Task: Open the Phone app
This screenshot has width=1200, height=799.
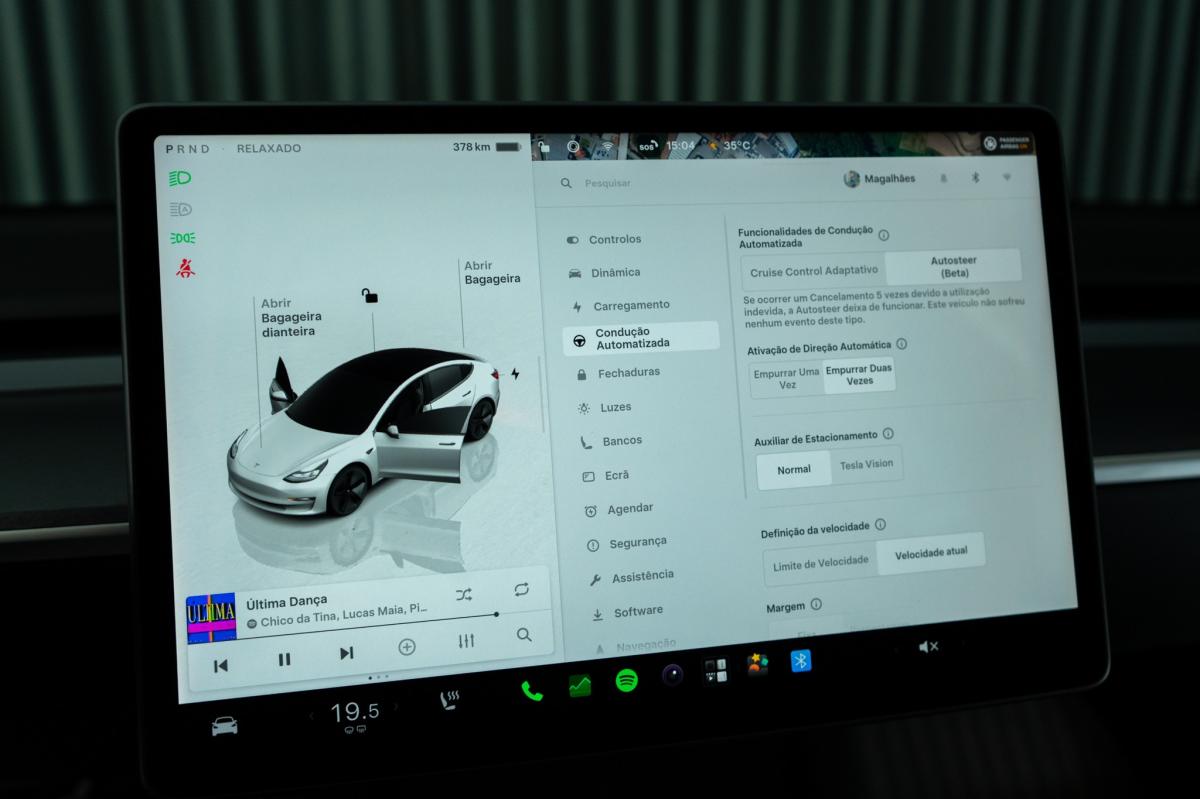Action: pyautogui.click(x=532, y=690)
